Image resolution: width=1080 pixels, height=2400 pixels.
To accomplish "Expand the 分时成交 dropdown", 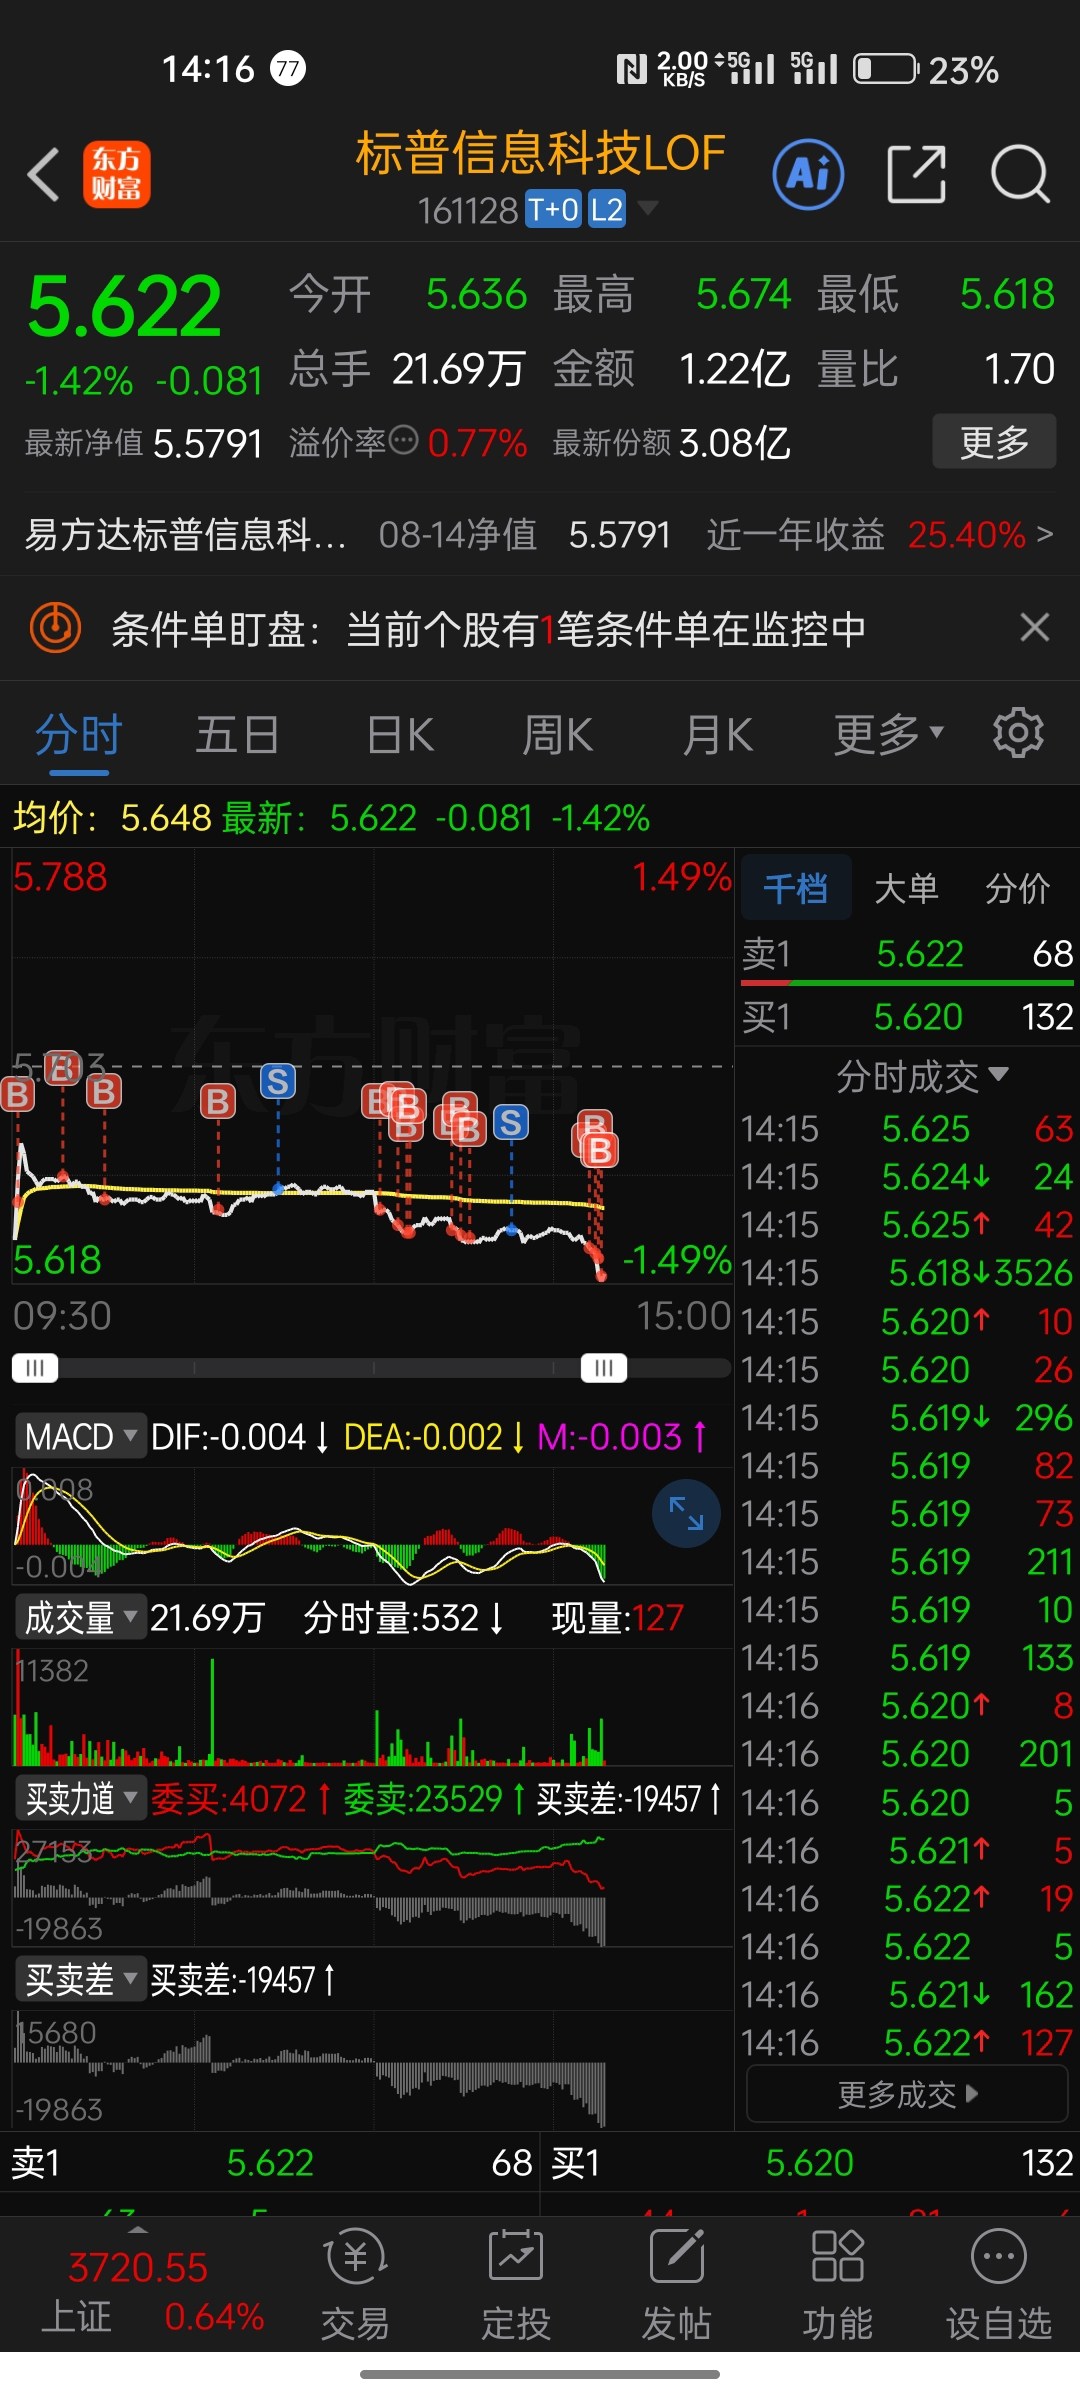I will [x=922, y=1076].
